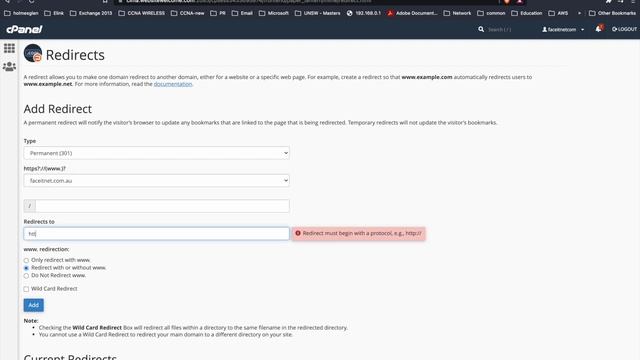
Task: Open the notifications bell icon
Action: click(x=598, y=29)
